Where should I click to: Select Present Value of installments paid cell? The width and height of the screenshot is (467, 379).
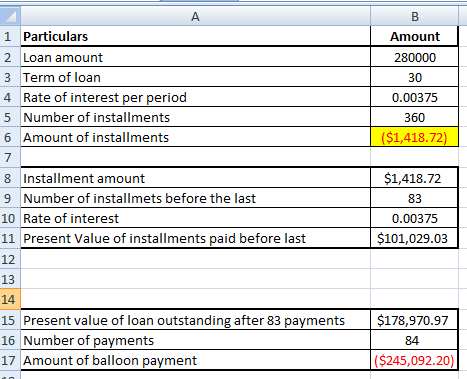click(195, 238)
